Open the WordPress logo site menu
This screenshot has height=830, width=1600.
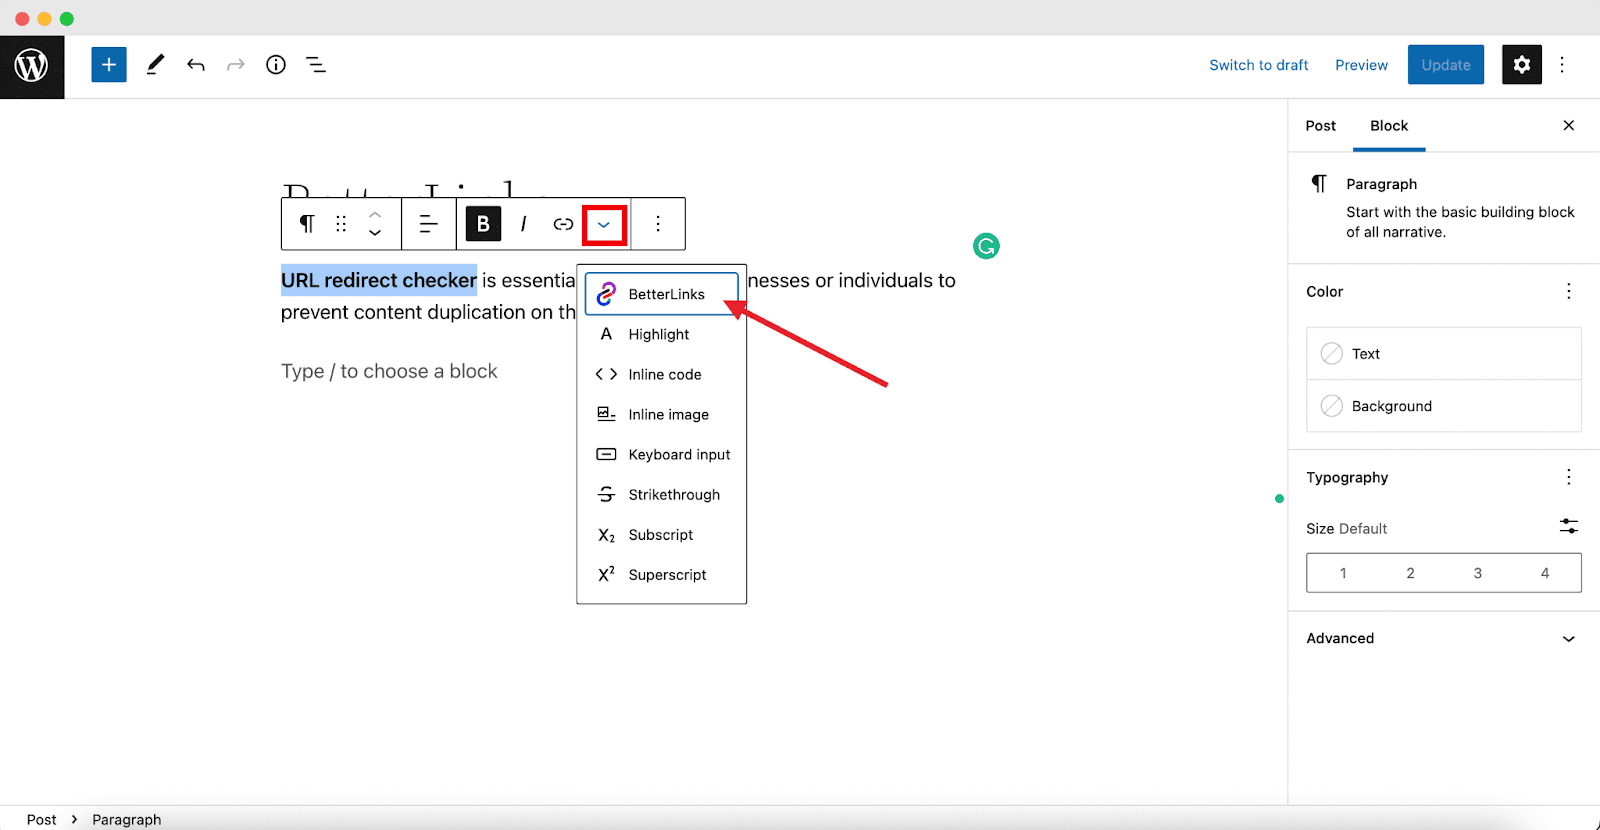tap(32, 66)
